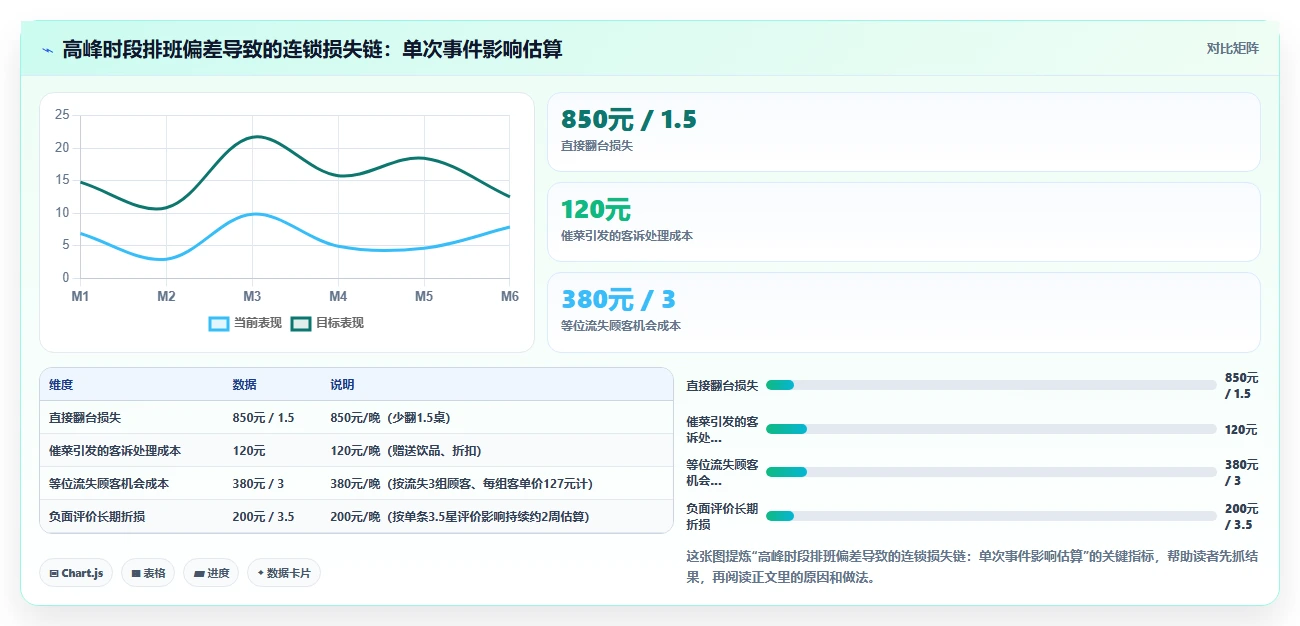Click the M5 label on chart axis
Image resolution: width=1300 pixels, height=626 pixels.
pyautogui.click(x=424, y=297)
